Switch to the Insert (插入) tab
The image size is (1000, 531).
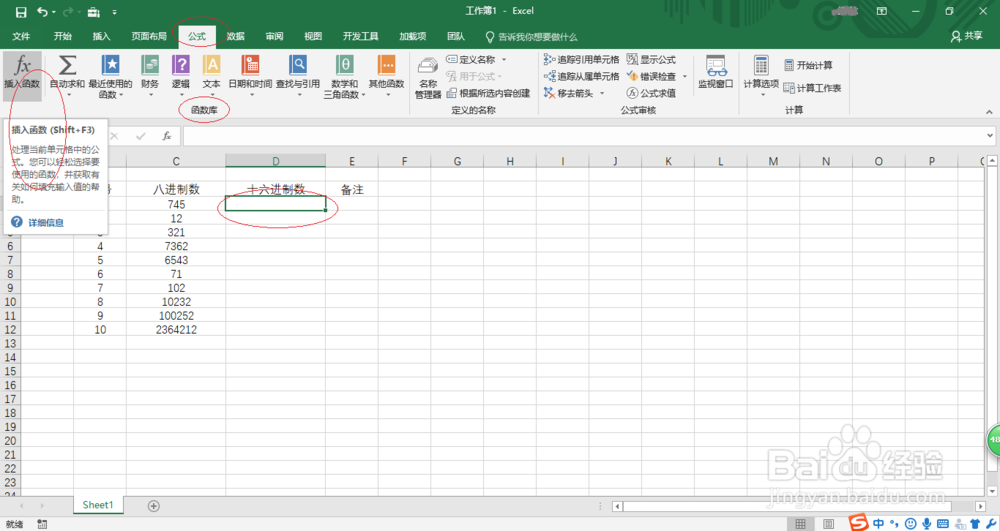(x=101, y=36)
